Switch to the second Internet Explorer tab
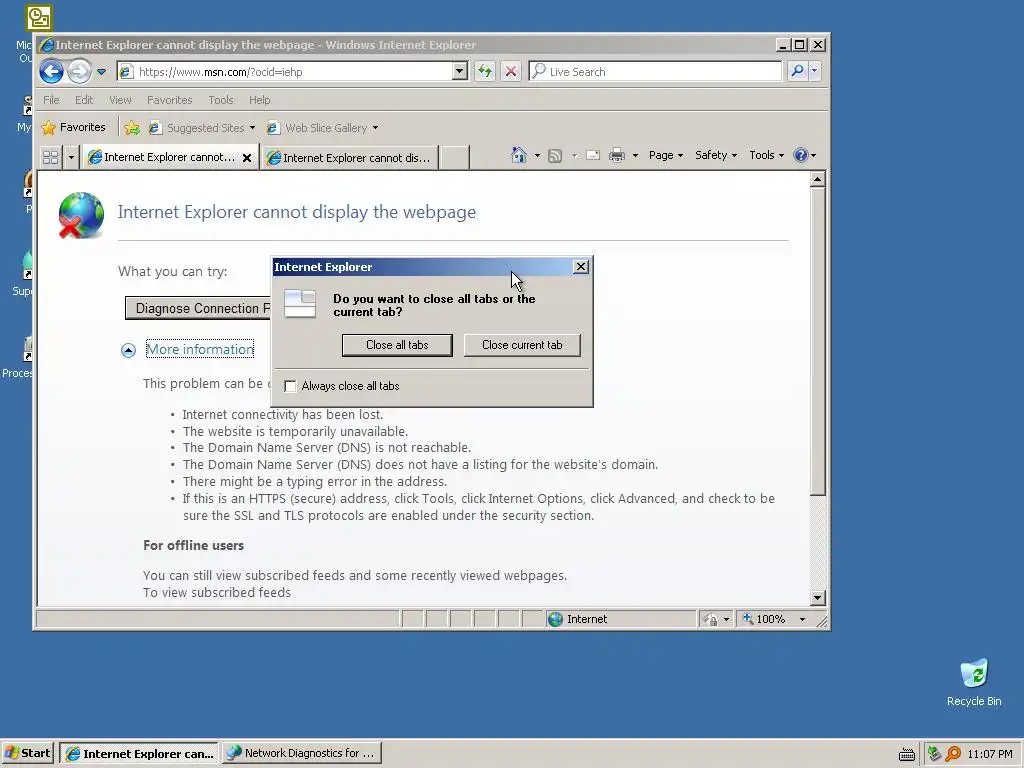This screenshot has width=1024, height=768. tap(349, 157)
